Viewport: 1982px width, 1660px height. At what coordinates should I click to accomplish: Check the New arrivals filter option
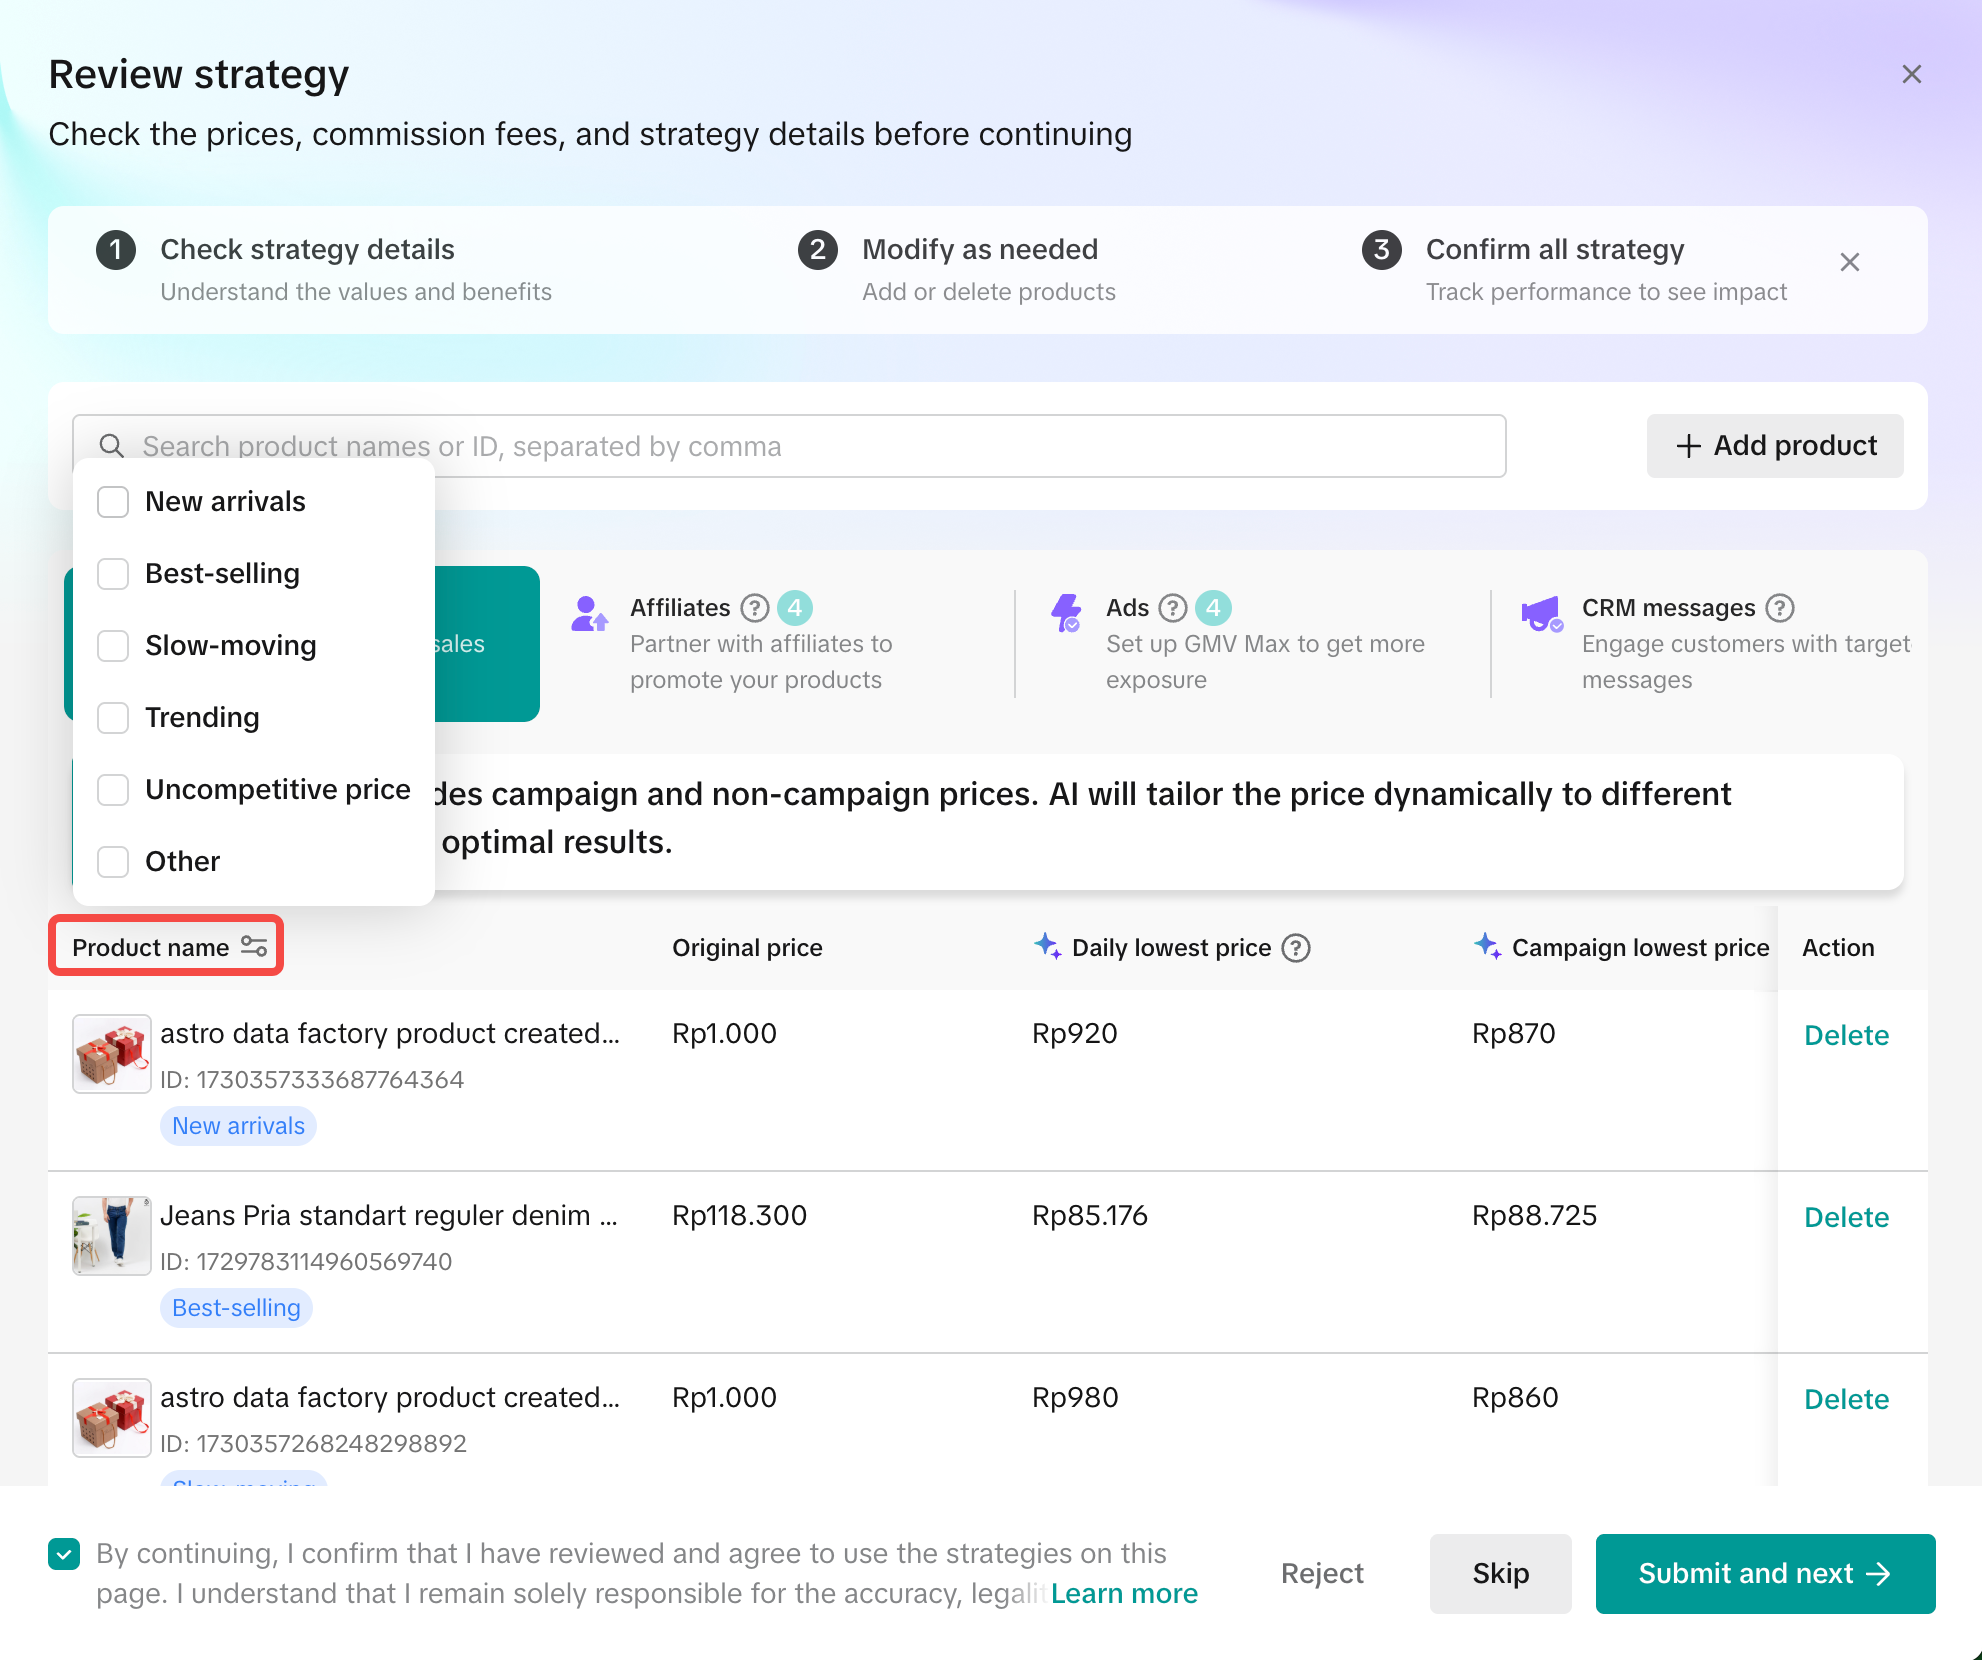113,502
